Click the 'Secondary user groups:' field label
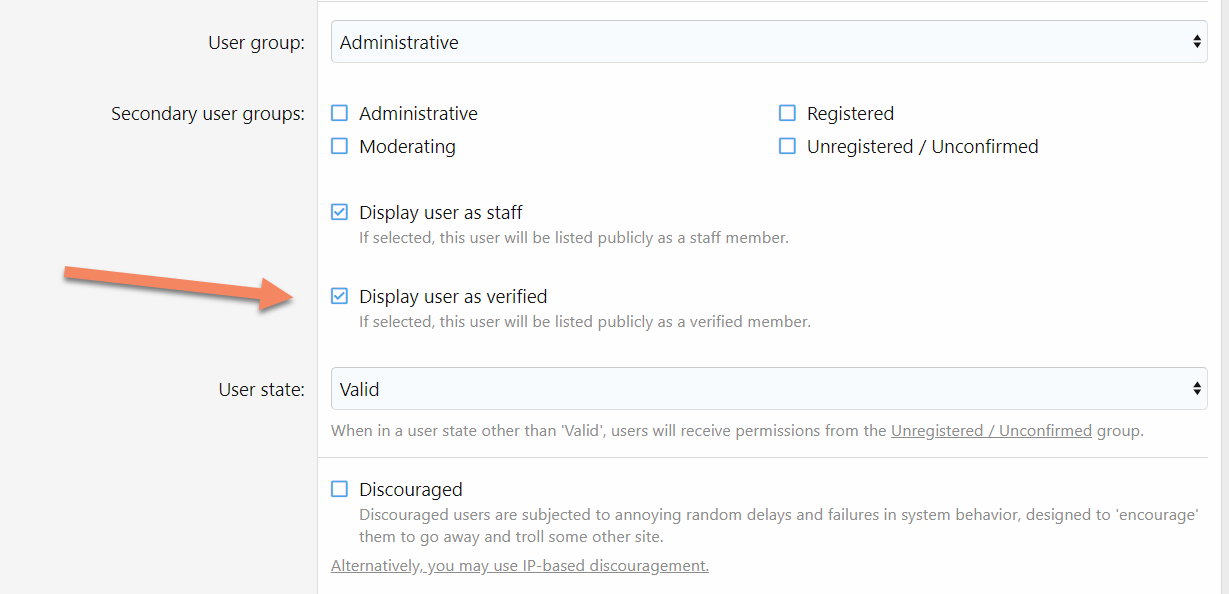 208,114
